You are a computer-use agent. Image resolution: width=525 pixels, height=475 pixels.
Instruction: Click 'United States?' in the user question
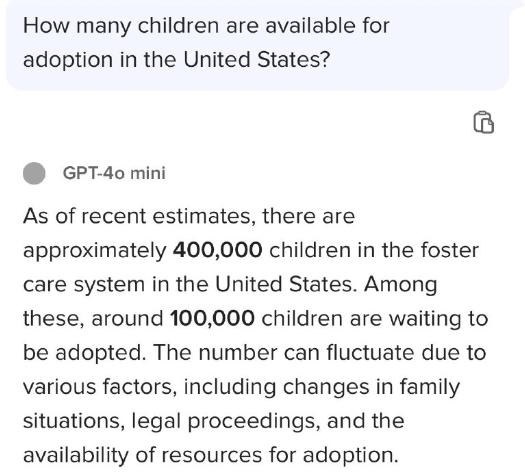coord(257,60)
